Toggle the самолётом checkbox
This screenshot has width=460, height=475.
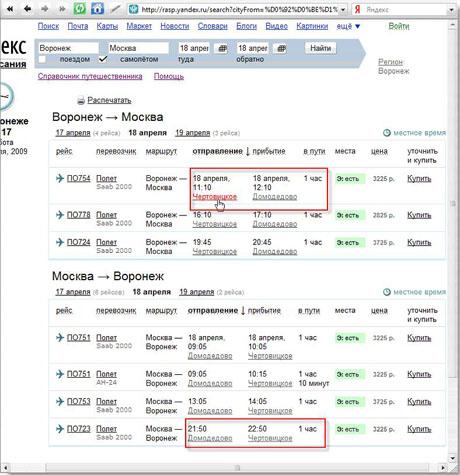click(x=103, y=59)
